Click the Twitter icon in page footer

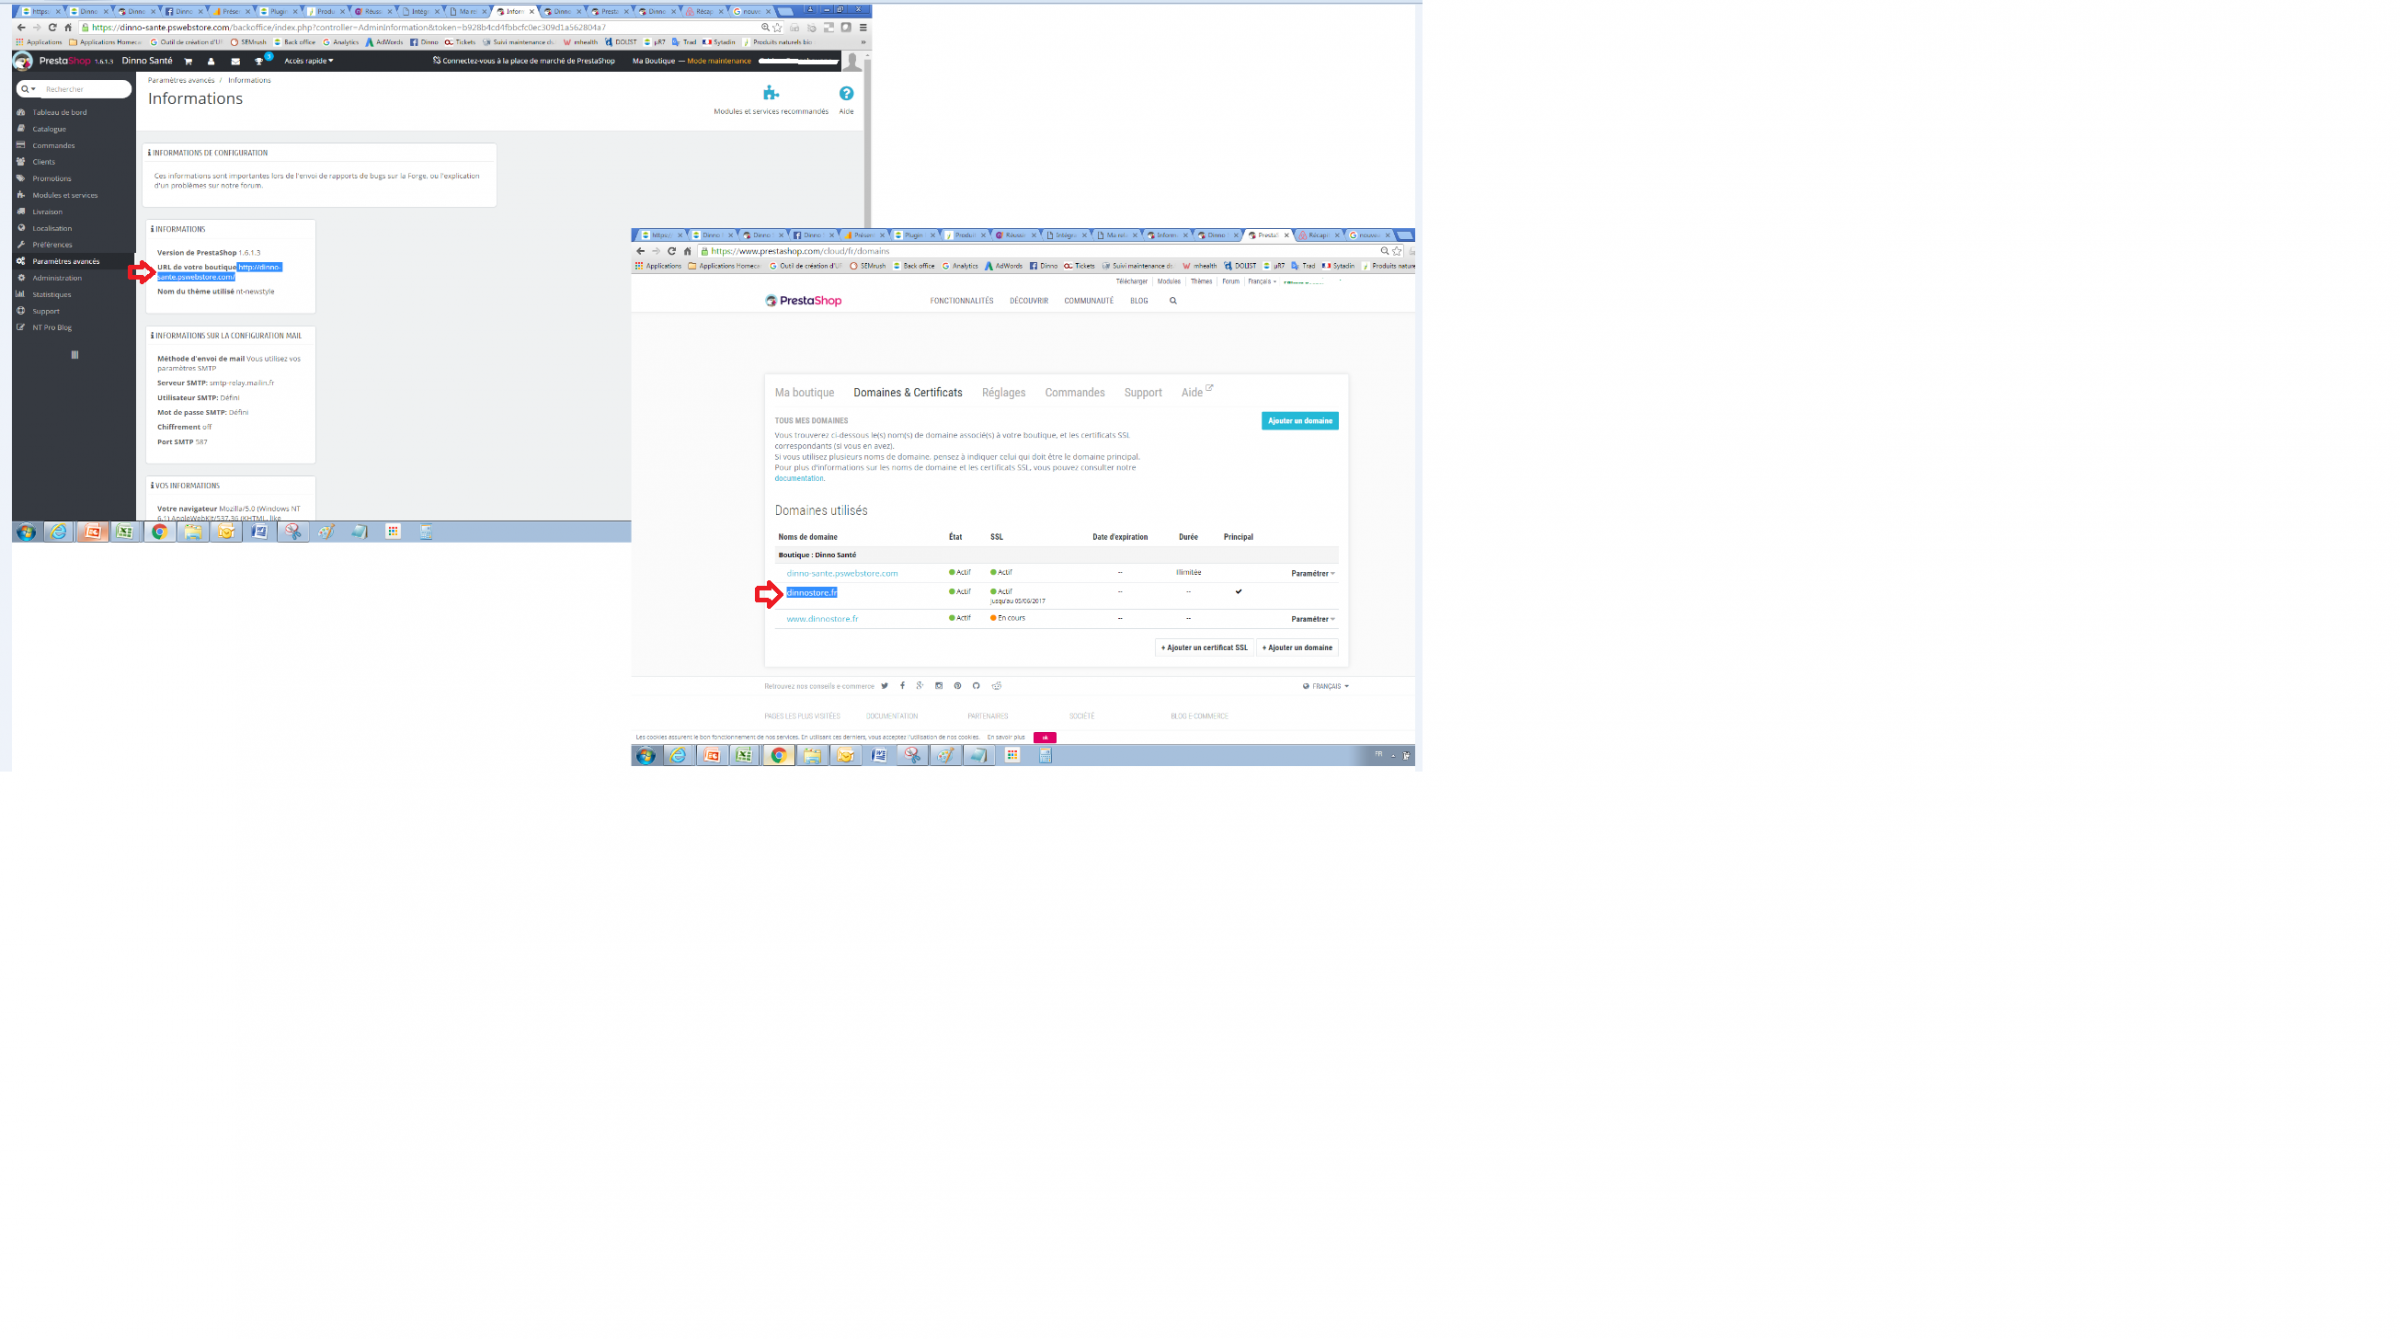884,686
